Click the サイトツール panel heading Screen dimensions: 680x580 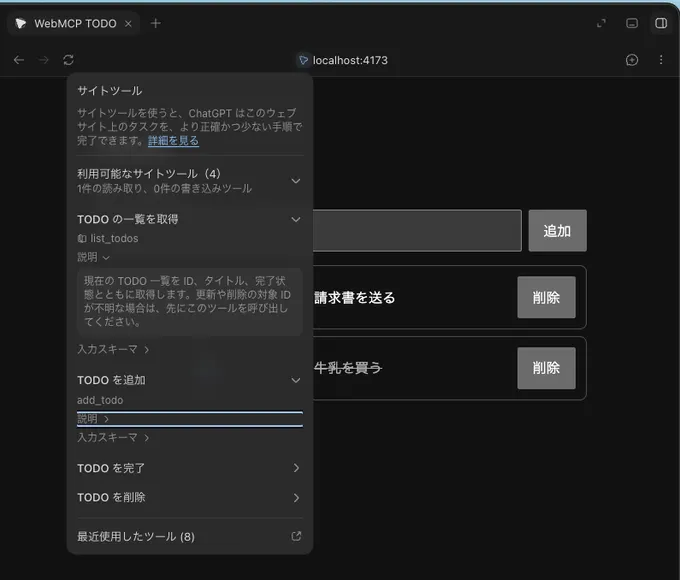tap(110, 91)
